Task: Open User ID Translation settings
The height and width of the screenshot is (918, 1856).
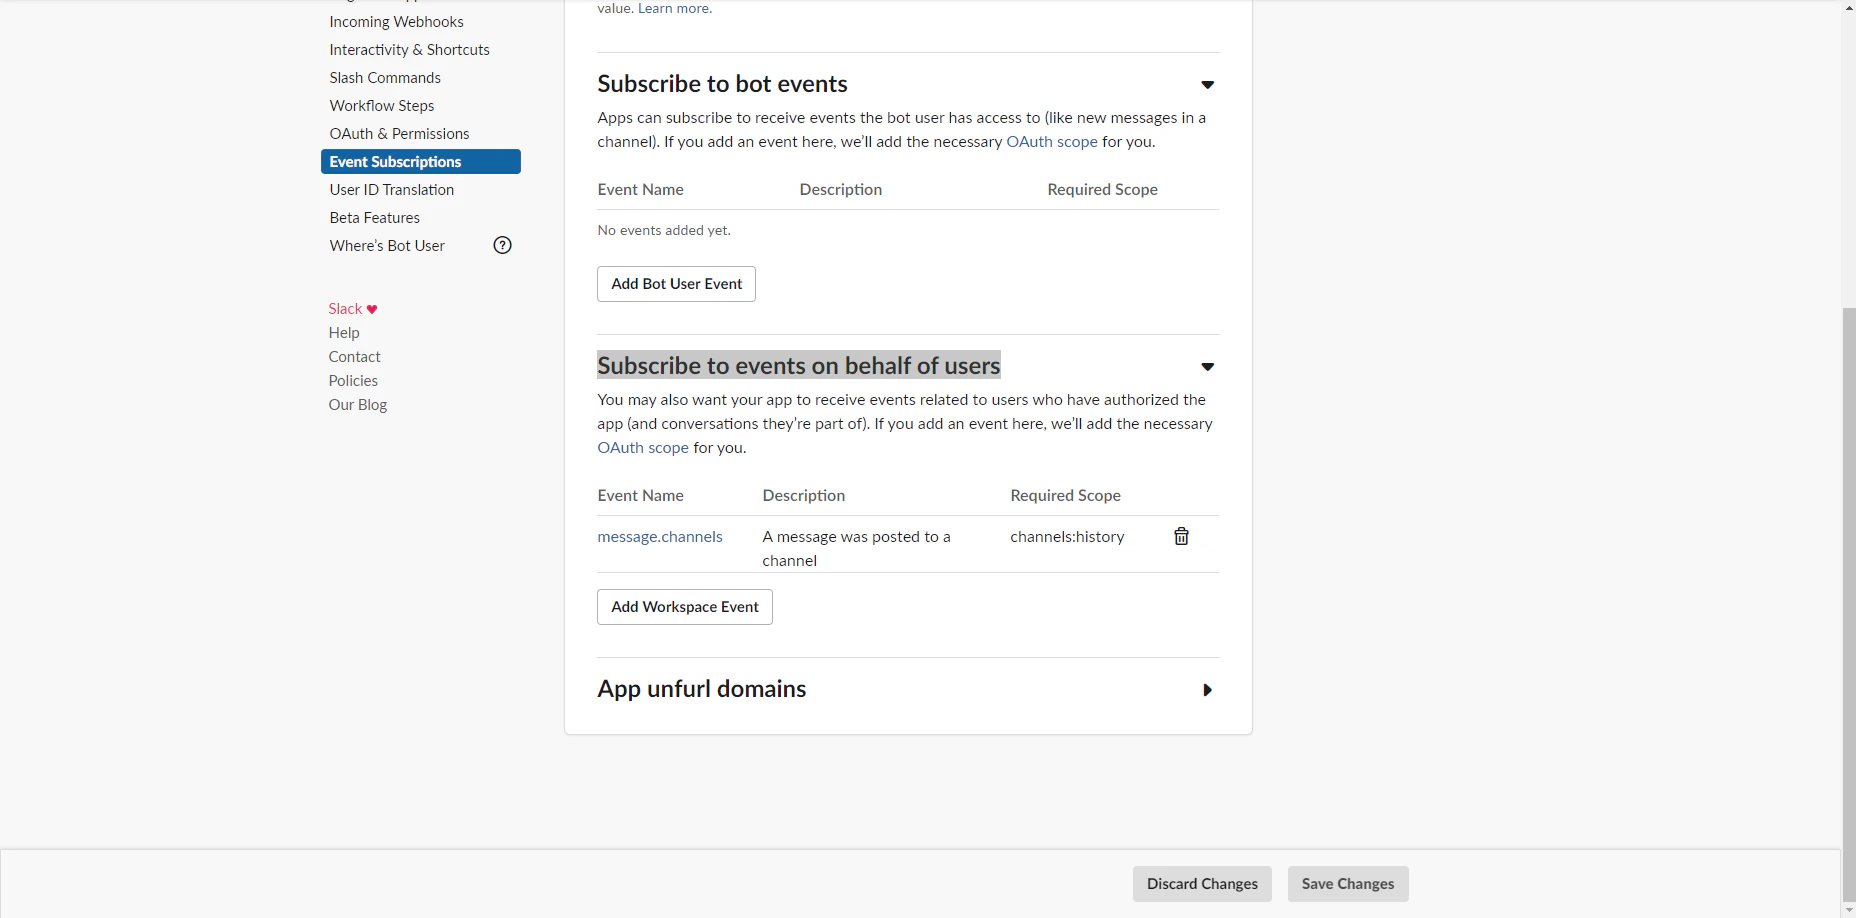Action: (392, 190)
